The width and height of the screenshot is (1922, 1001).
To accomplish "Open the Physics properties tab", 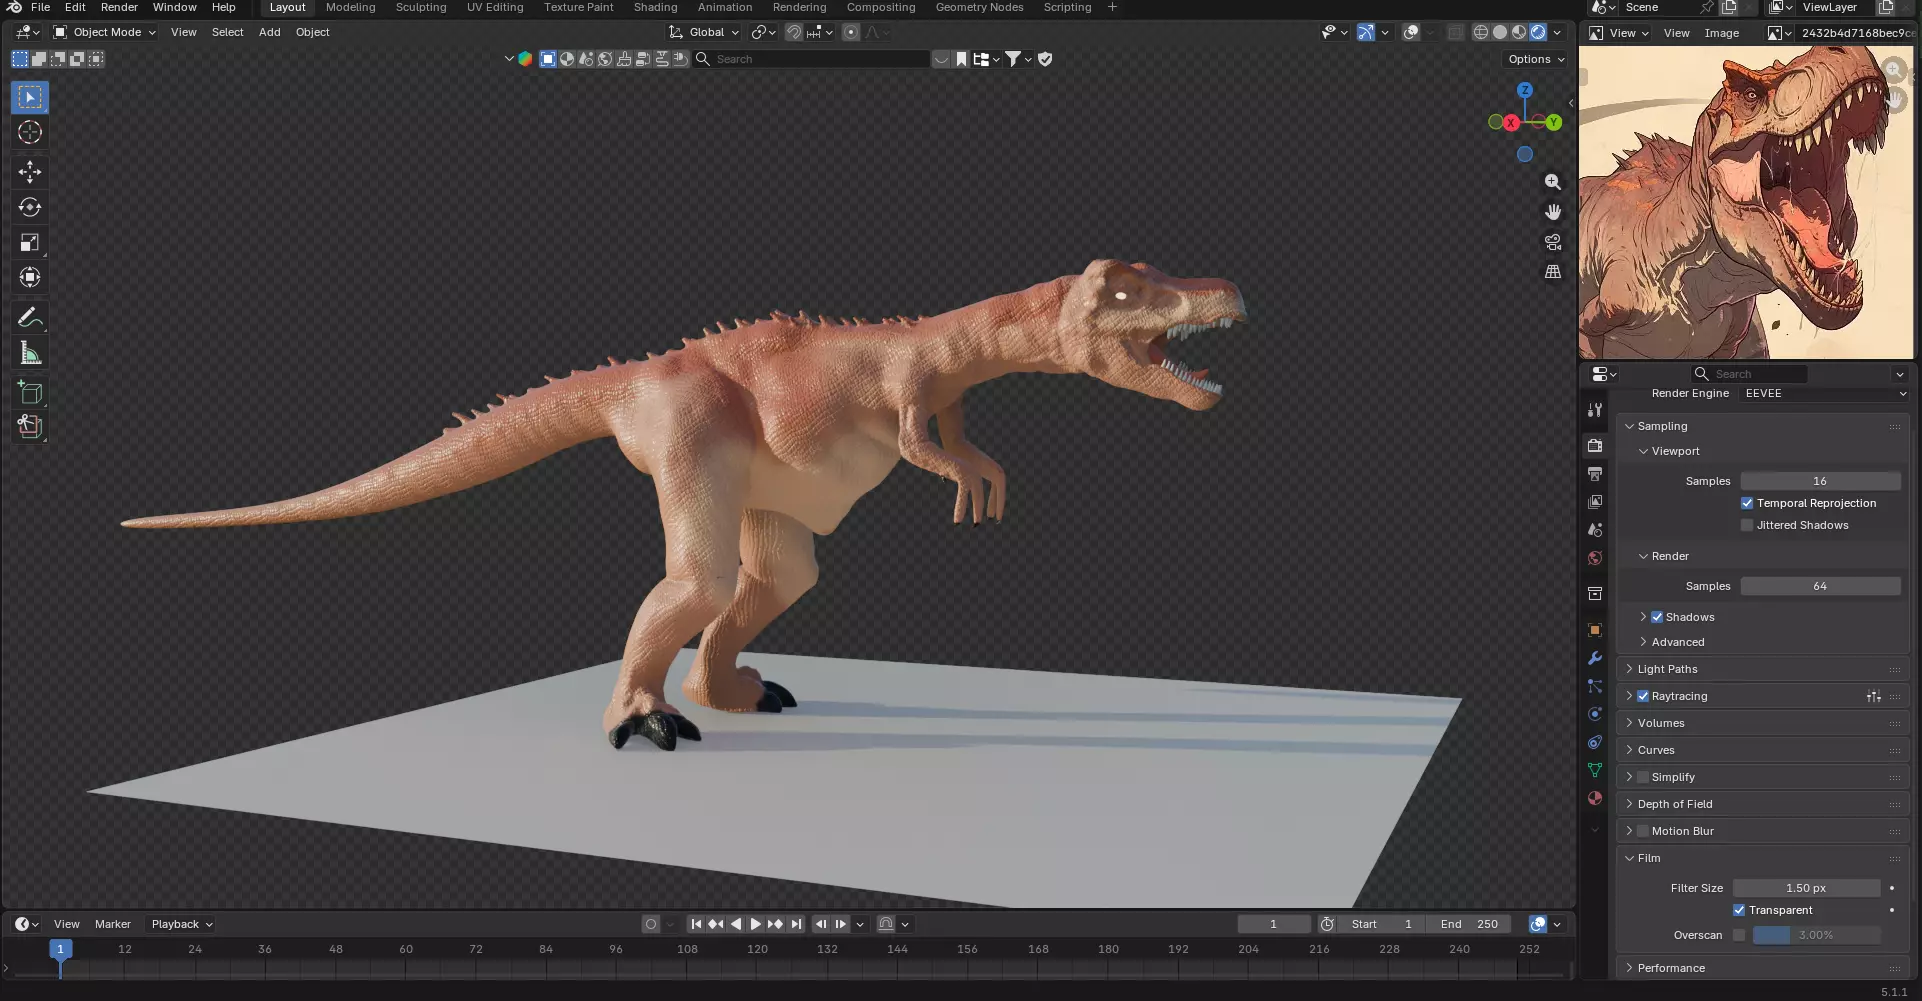I will (x=1595, y=714).
